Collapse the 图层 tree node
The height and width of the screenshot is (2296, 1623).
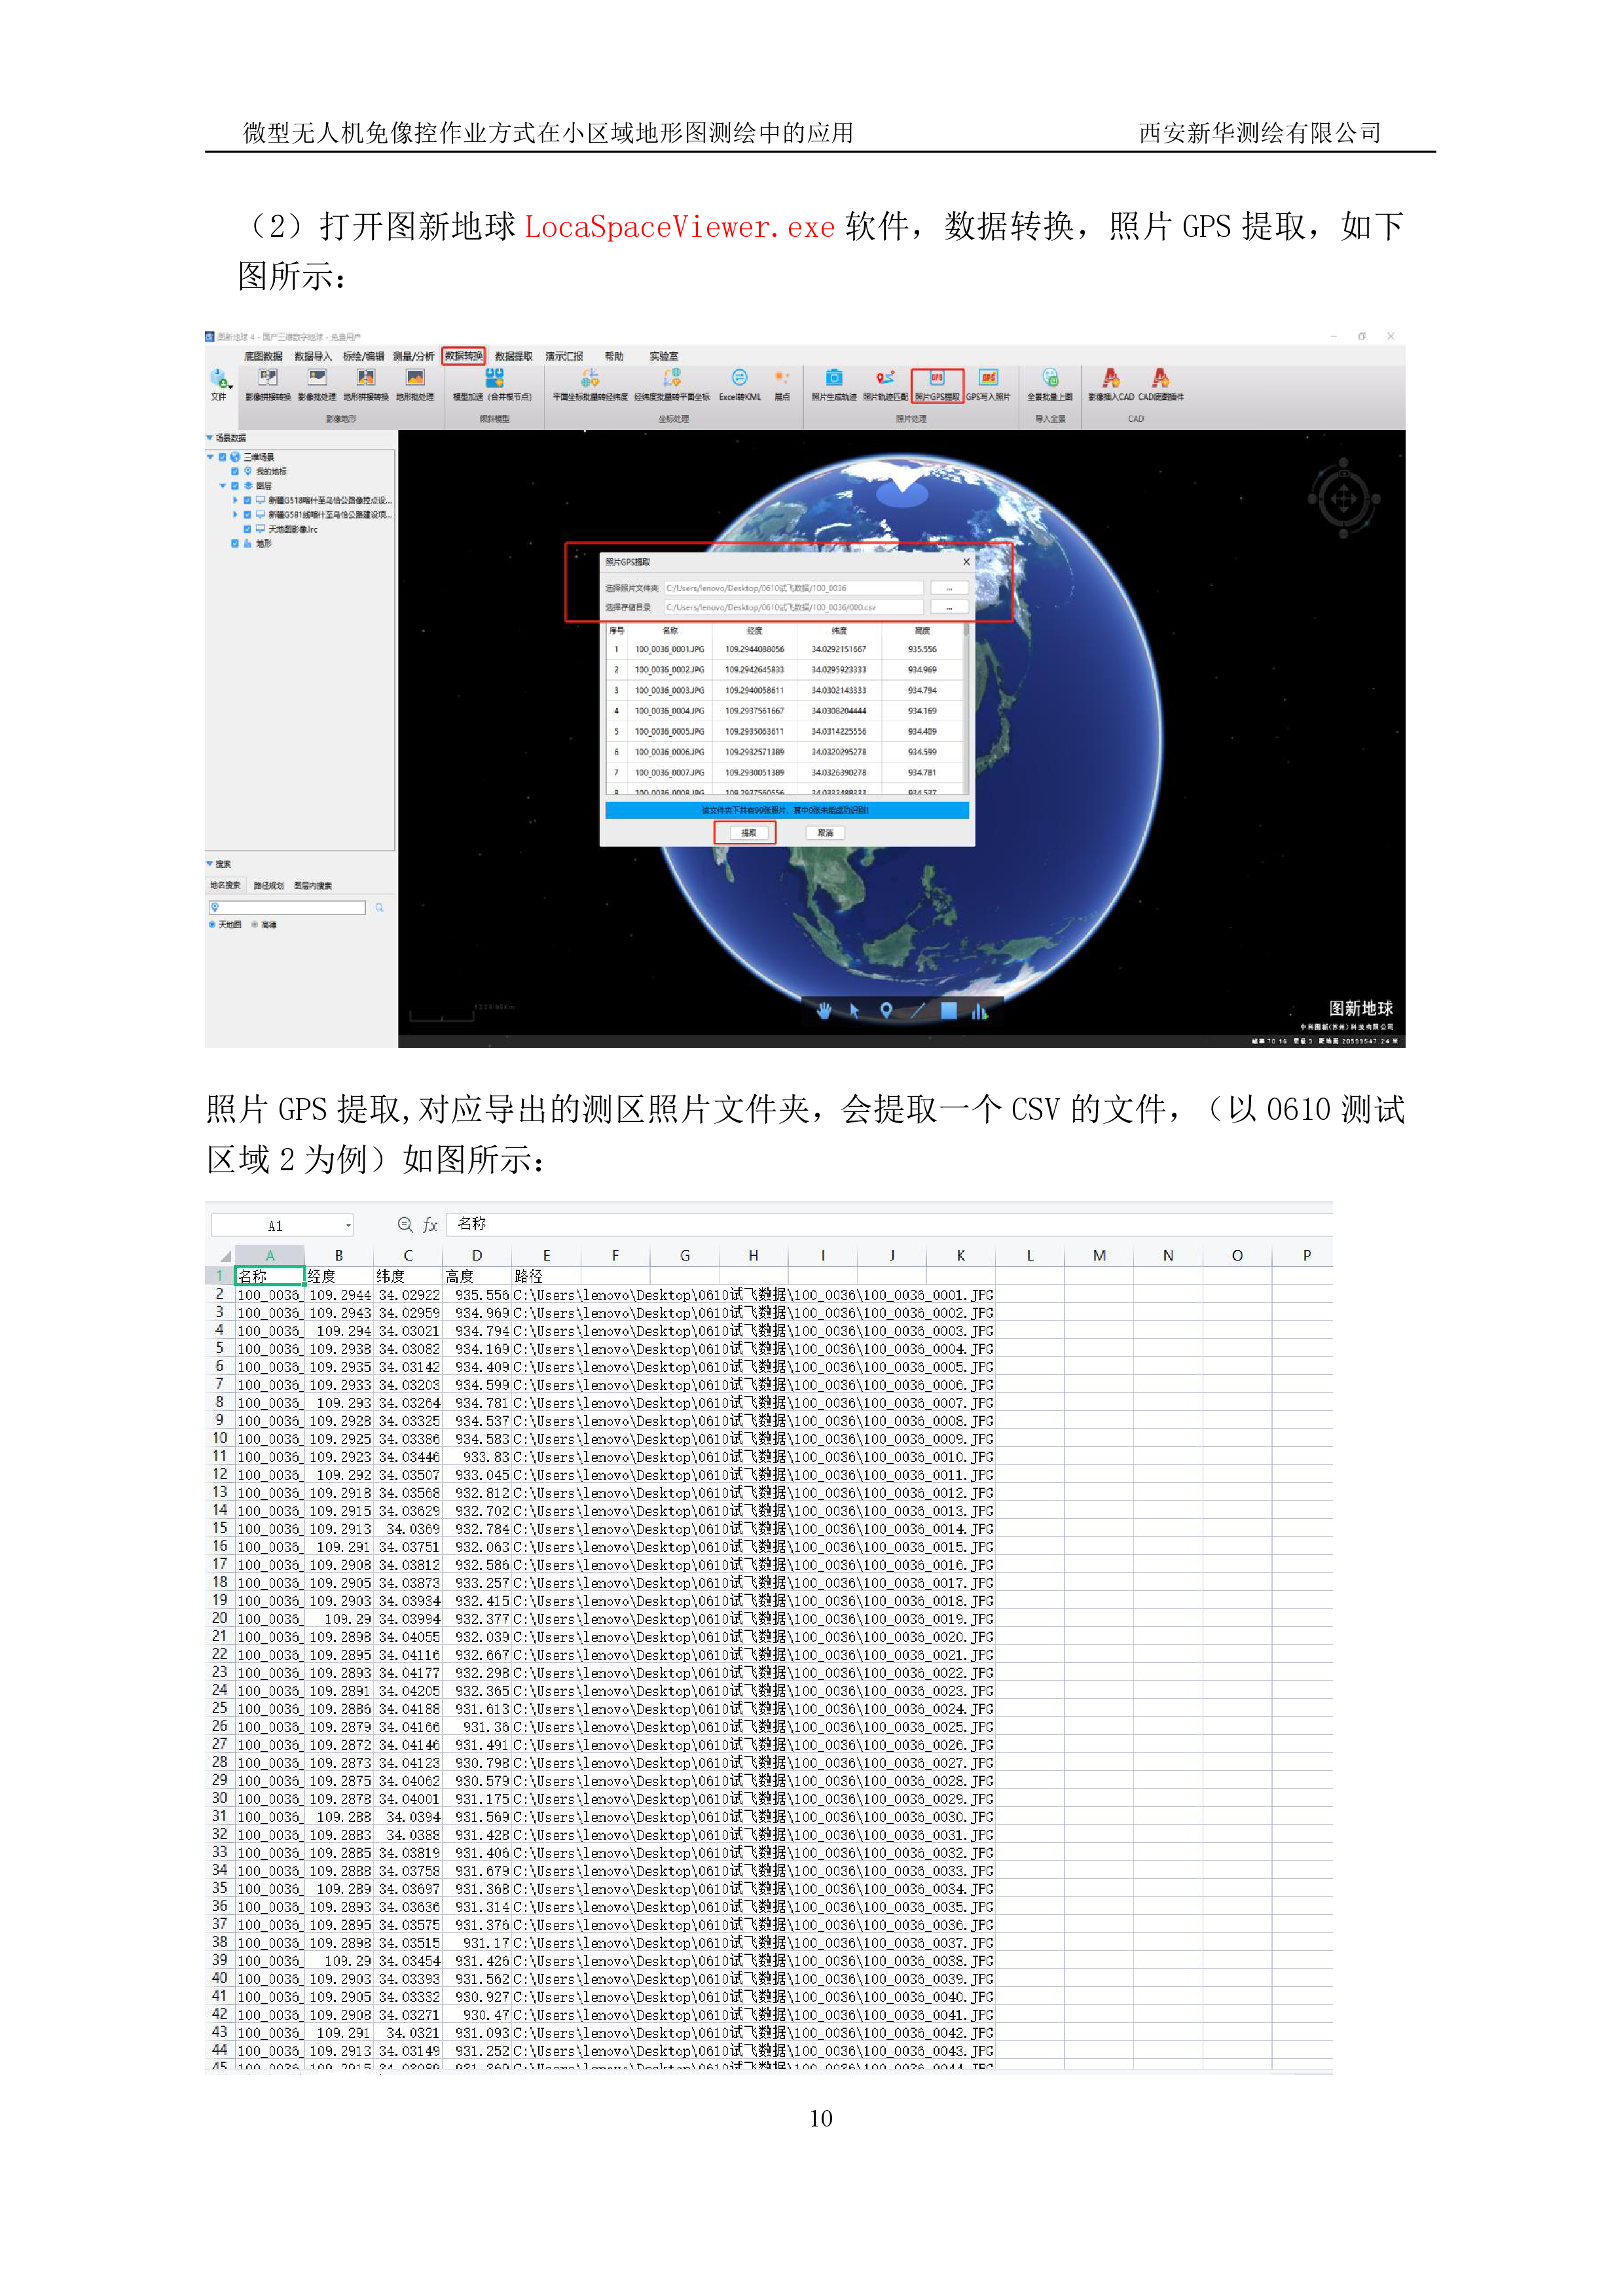tap(223, 486)
